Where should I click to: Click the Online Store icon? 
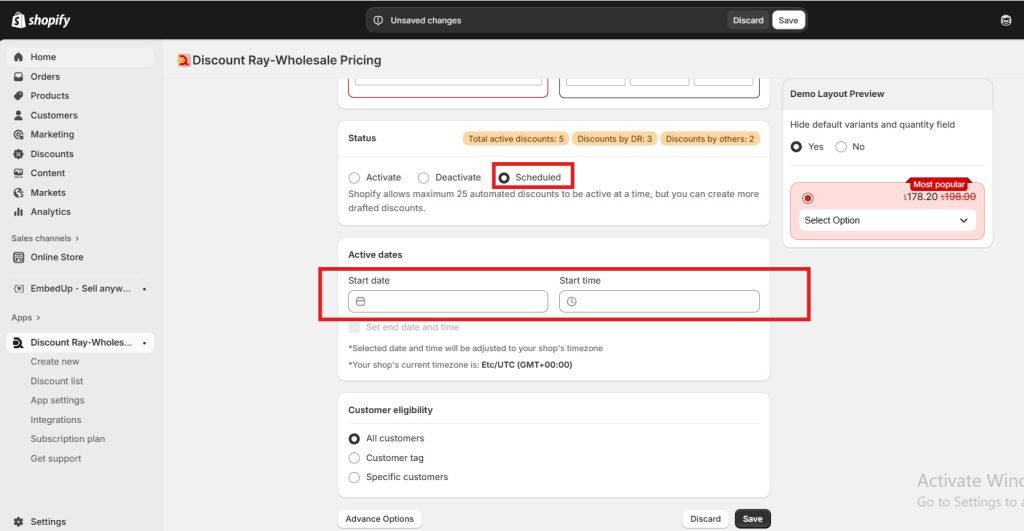[x=19, y=257]
